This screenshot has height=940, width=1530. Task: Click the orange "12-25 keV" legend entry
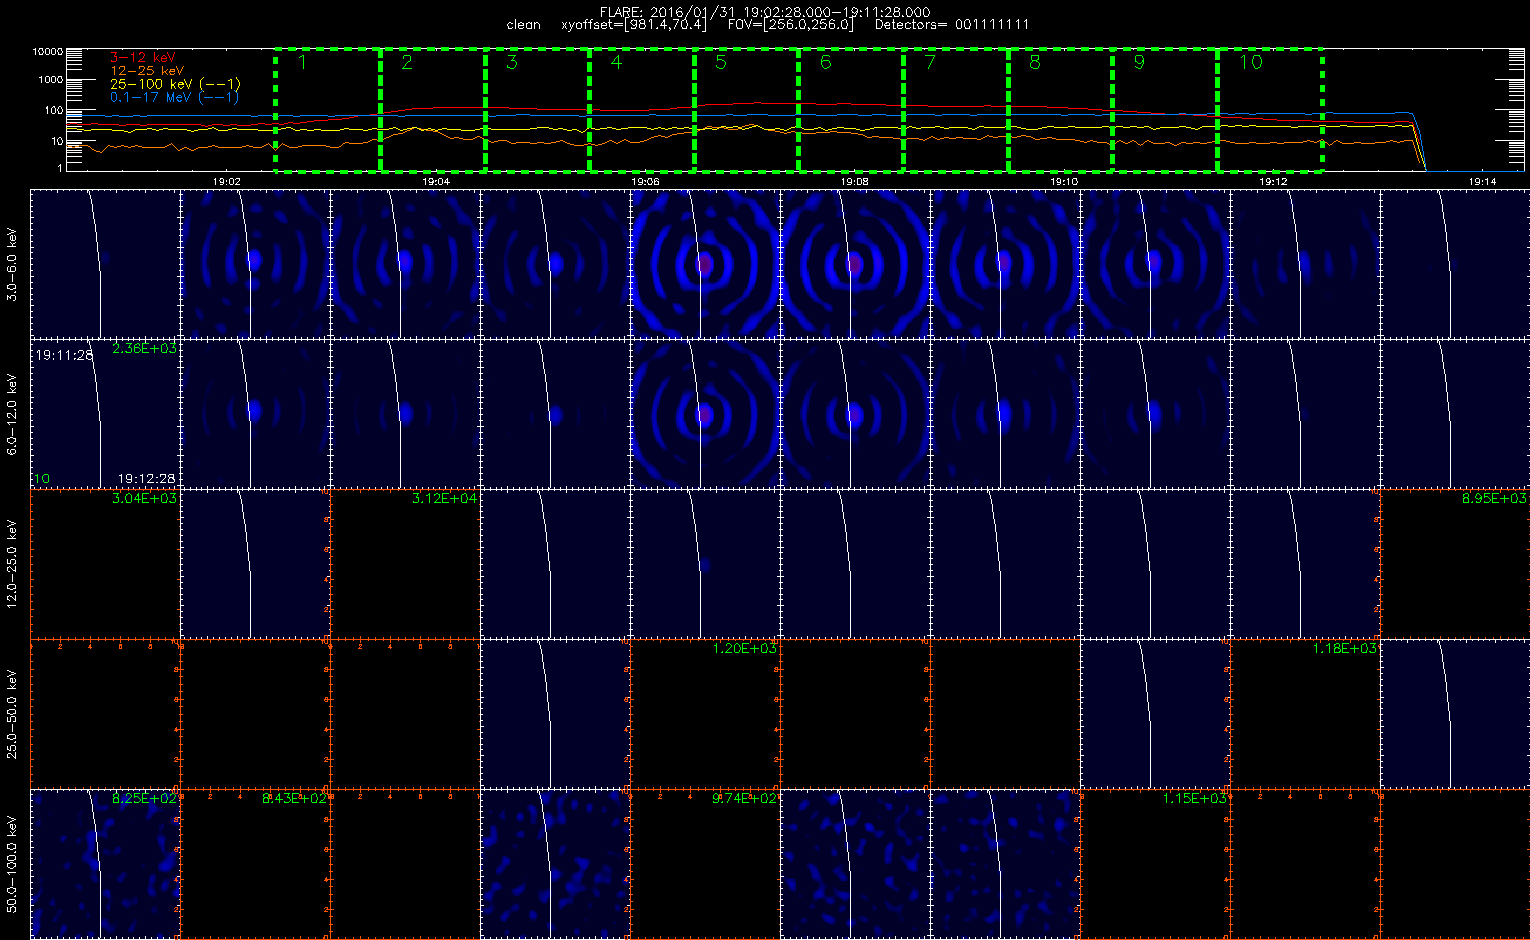tap(146, 71)
